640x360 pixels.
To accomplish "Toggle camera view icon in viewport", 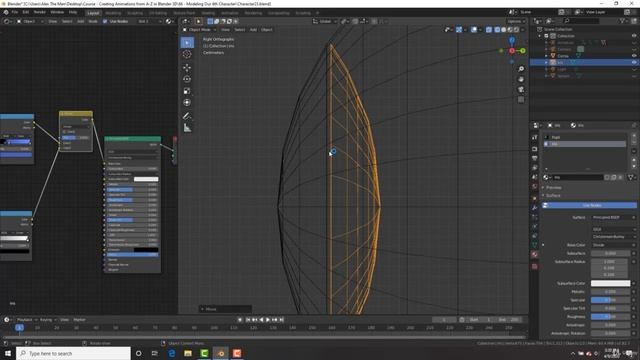I will (x=521, y=89).
